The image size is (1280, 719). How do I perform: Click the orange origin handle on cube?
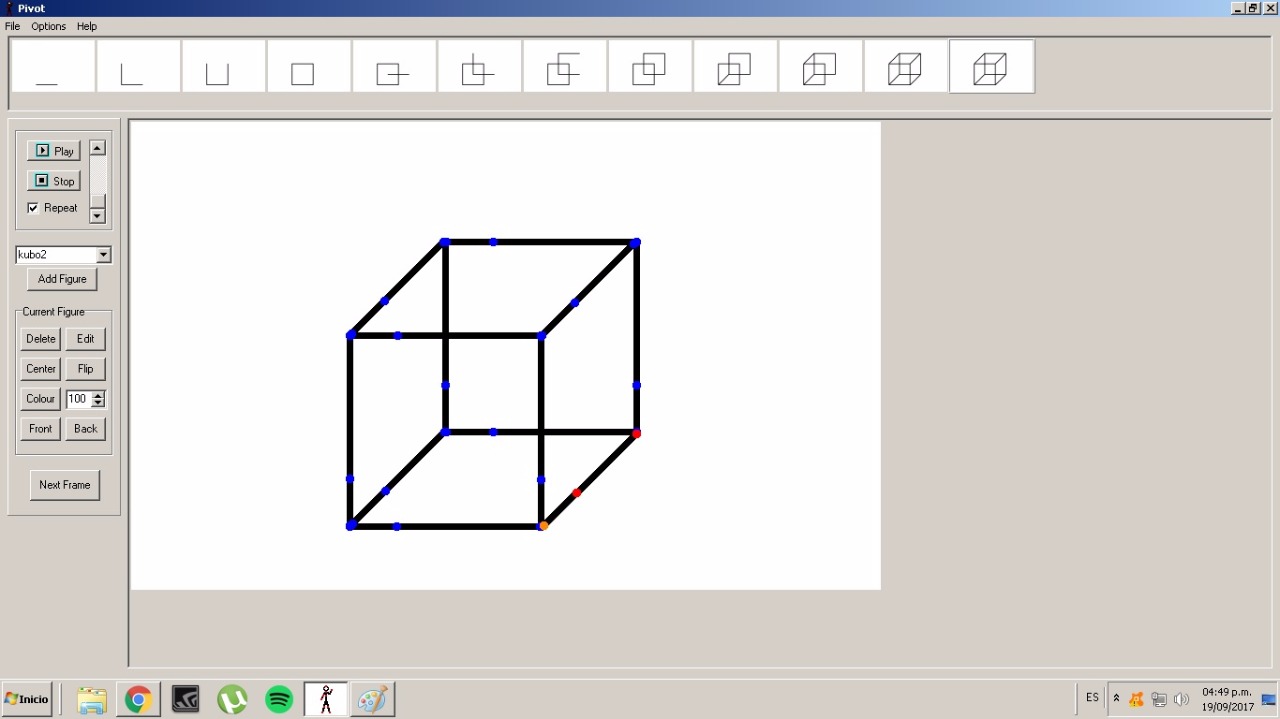pyautogui.click(x=544, y=526)
